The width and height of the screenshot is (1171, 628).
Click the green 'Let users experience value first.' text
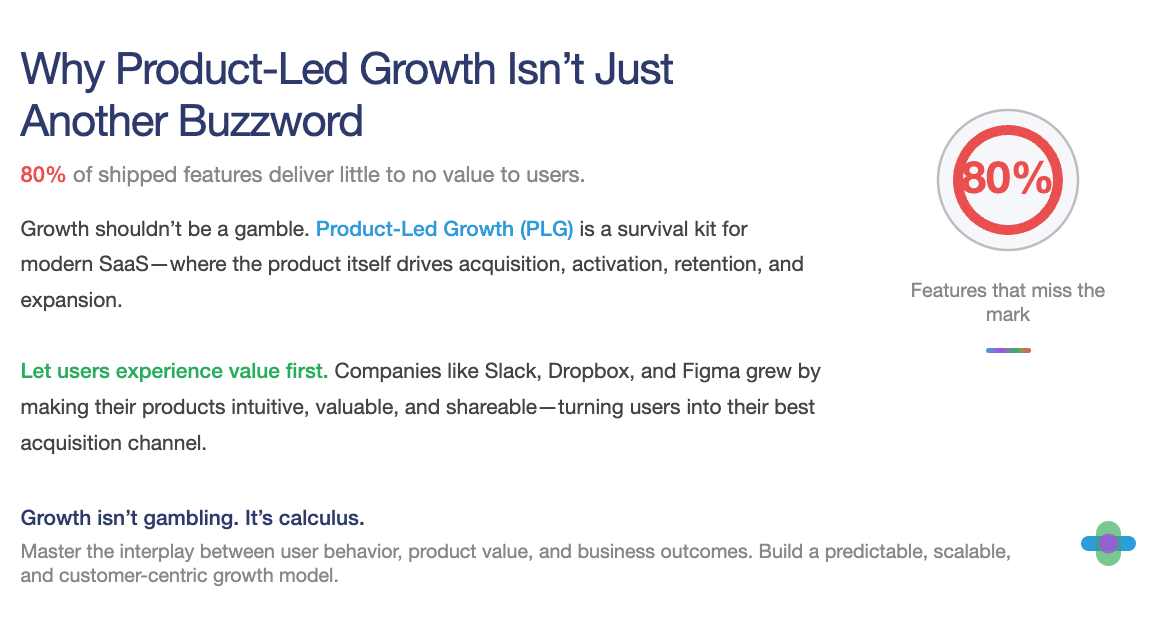coord(174,371)
